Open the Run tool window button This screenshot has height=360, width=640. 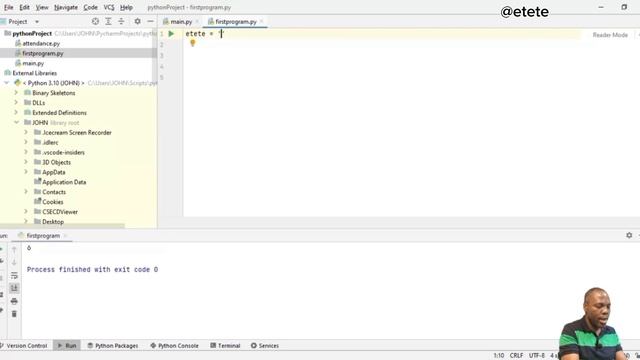click(x=67, y=345)
